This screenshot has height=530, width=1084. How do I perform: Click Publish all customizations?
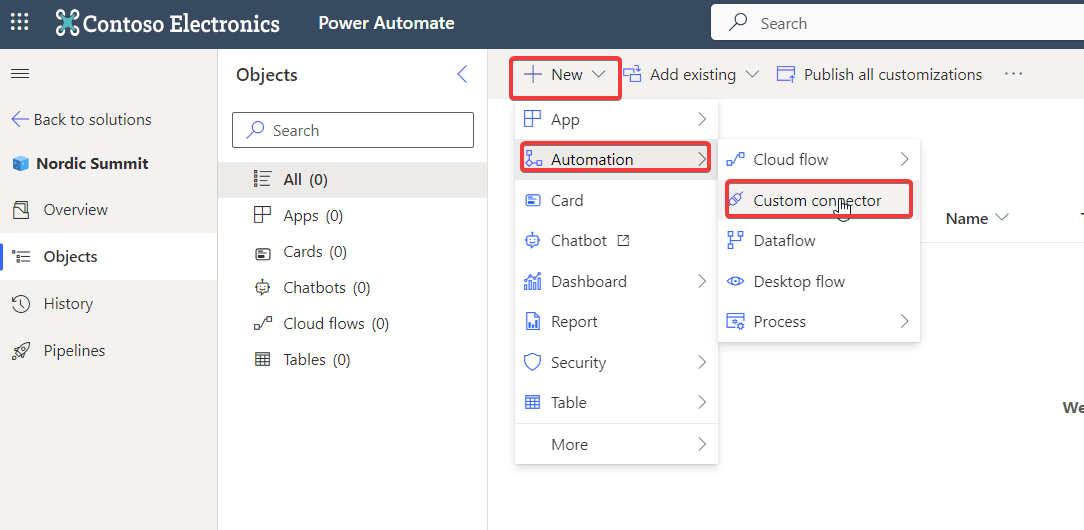pyautogui.click(x=881, y=75)
